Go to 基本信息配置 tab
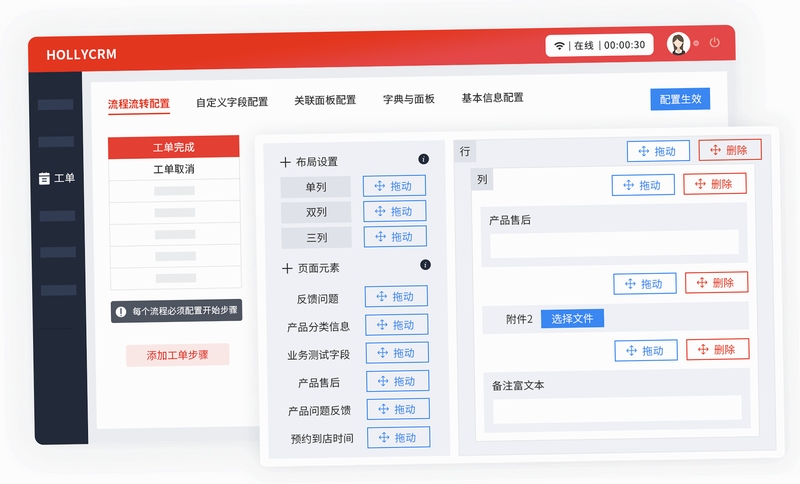Screen dimensions: 800x484 [492, 97]
